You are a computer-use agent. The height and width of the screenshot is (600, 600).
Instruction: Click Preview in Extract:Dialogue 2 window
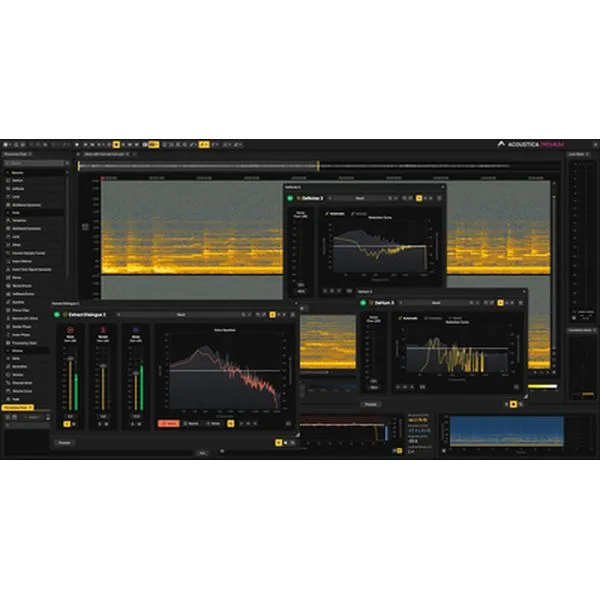[x=64, y=443]
